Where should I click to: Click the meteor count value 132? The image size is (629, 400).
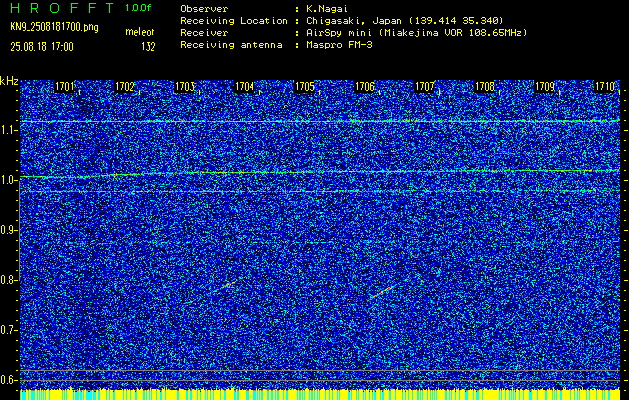tap(148, 47)
